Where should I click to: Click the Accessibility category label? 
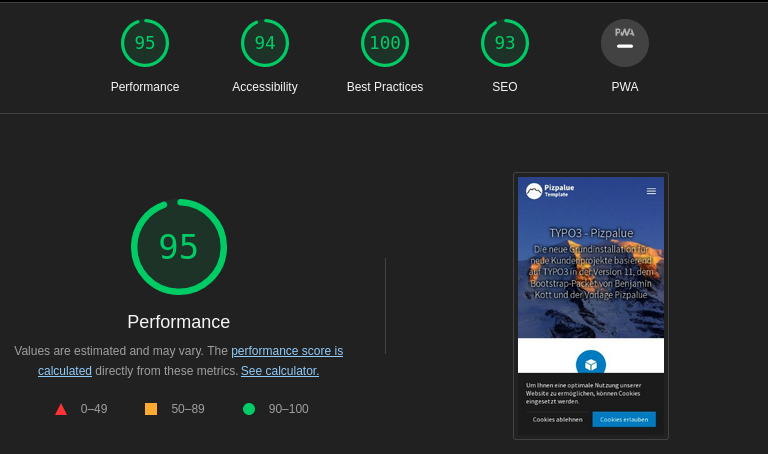click(265, 87)
